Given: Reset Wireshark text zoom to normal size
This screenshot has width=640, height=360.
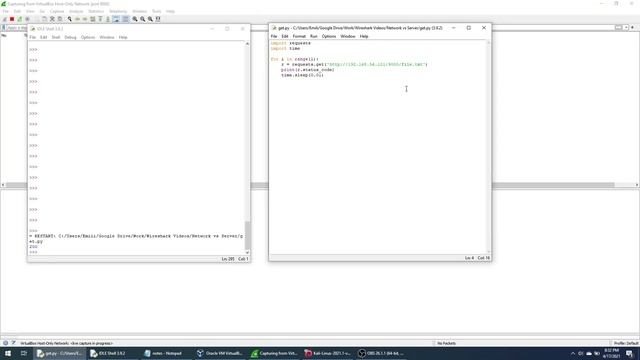Looking at the screenshot, I should (x=150, y=19).
